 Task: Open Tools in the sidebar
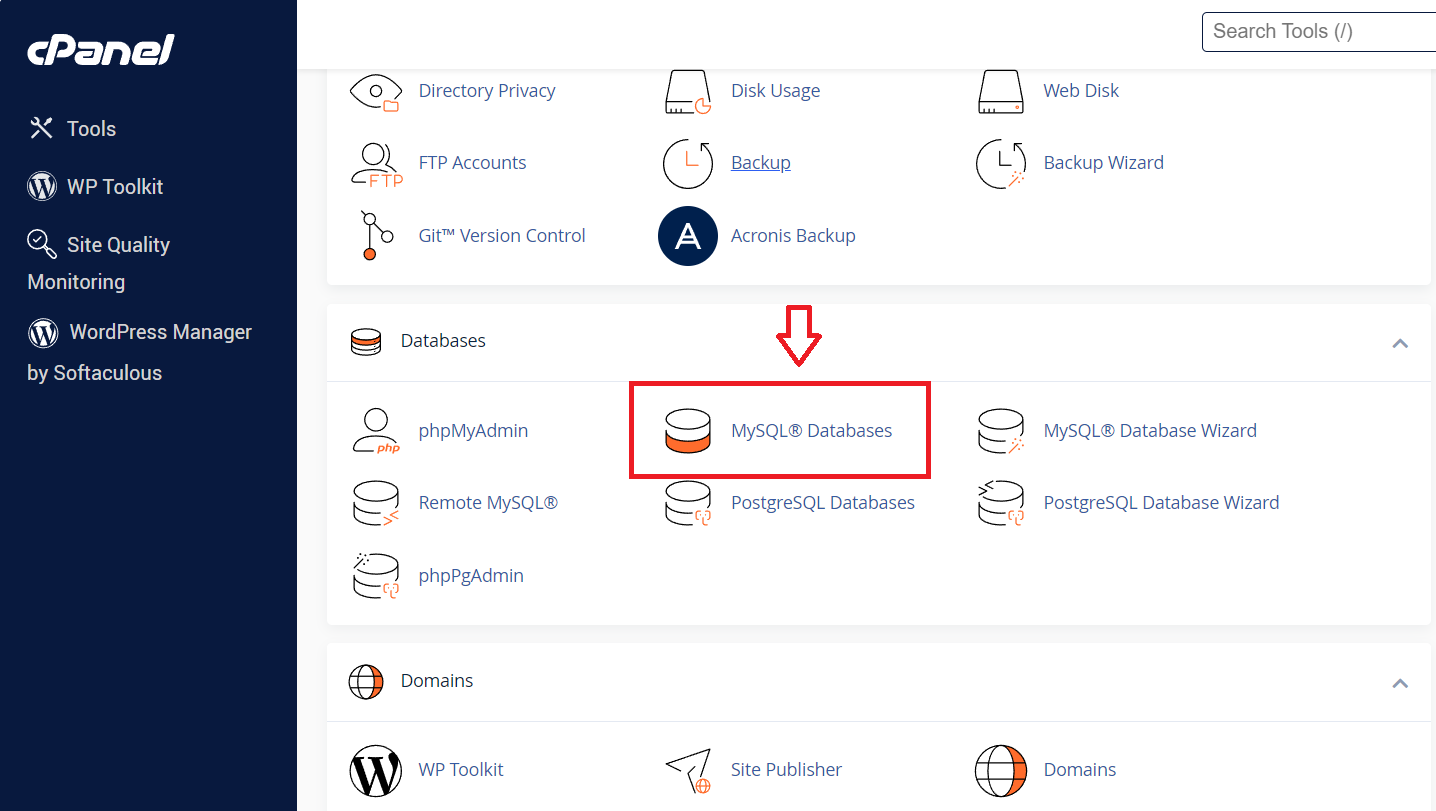click(x=91, y=129)
